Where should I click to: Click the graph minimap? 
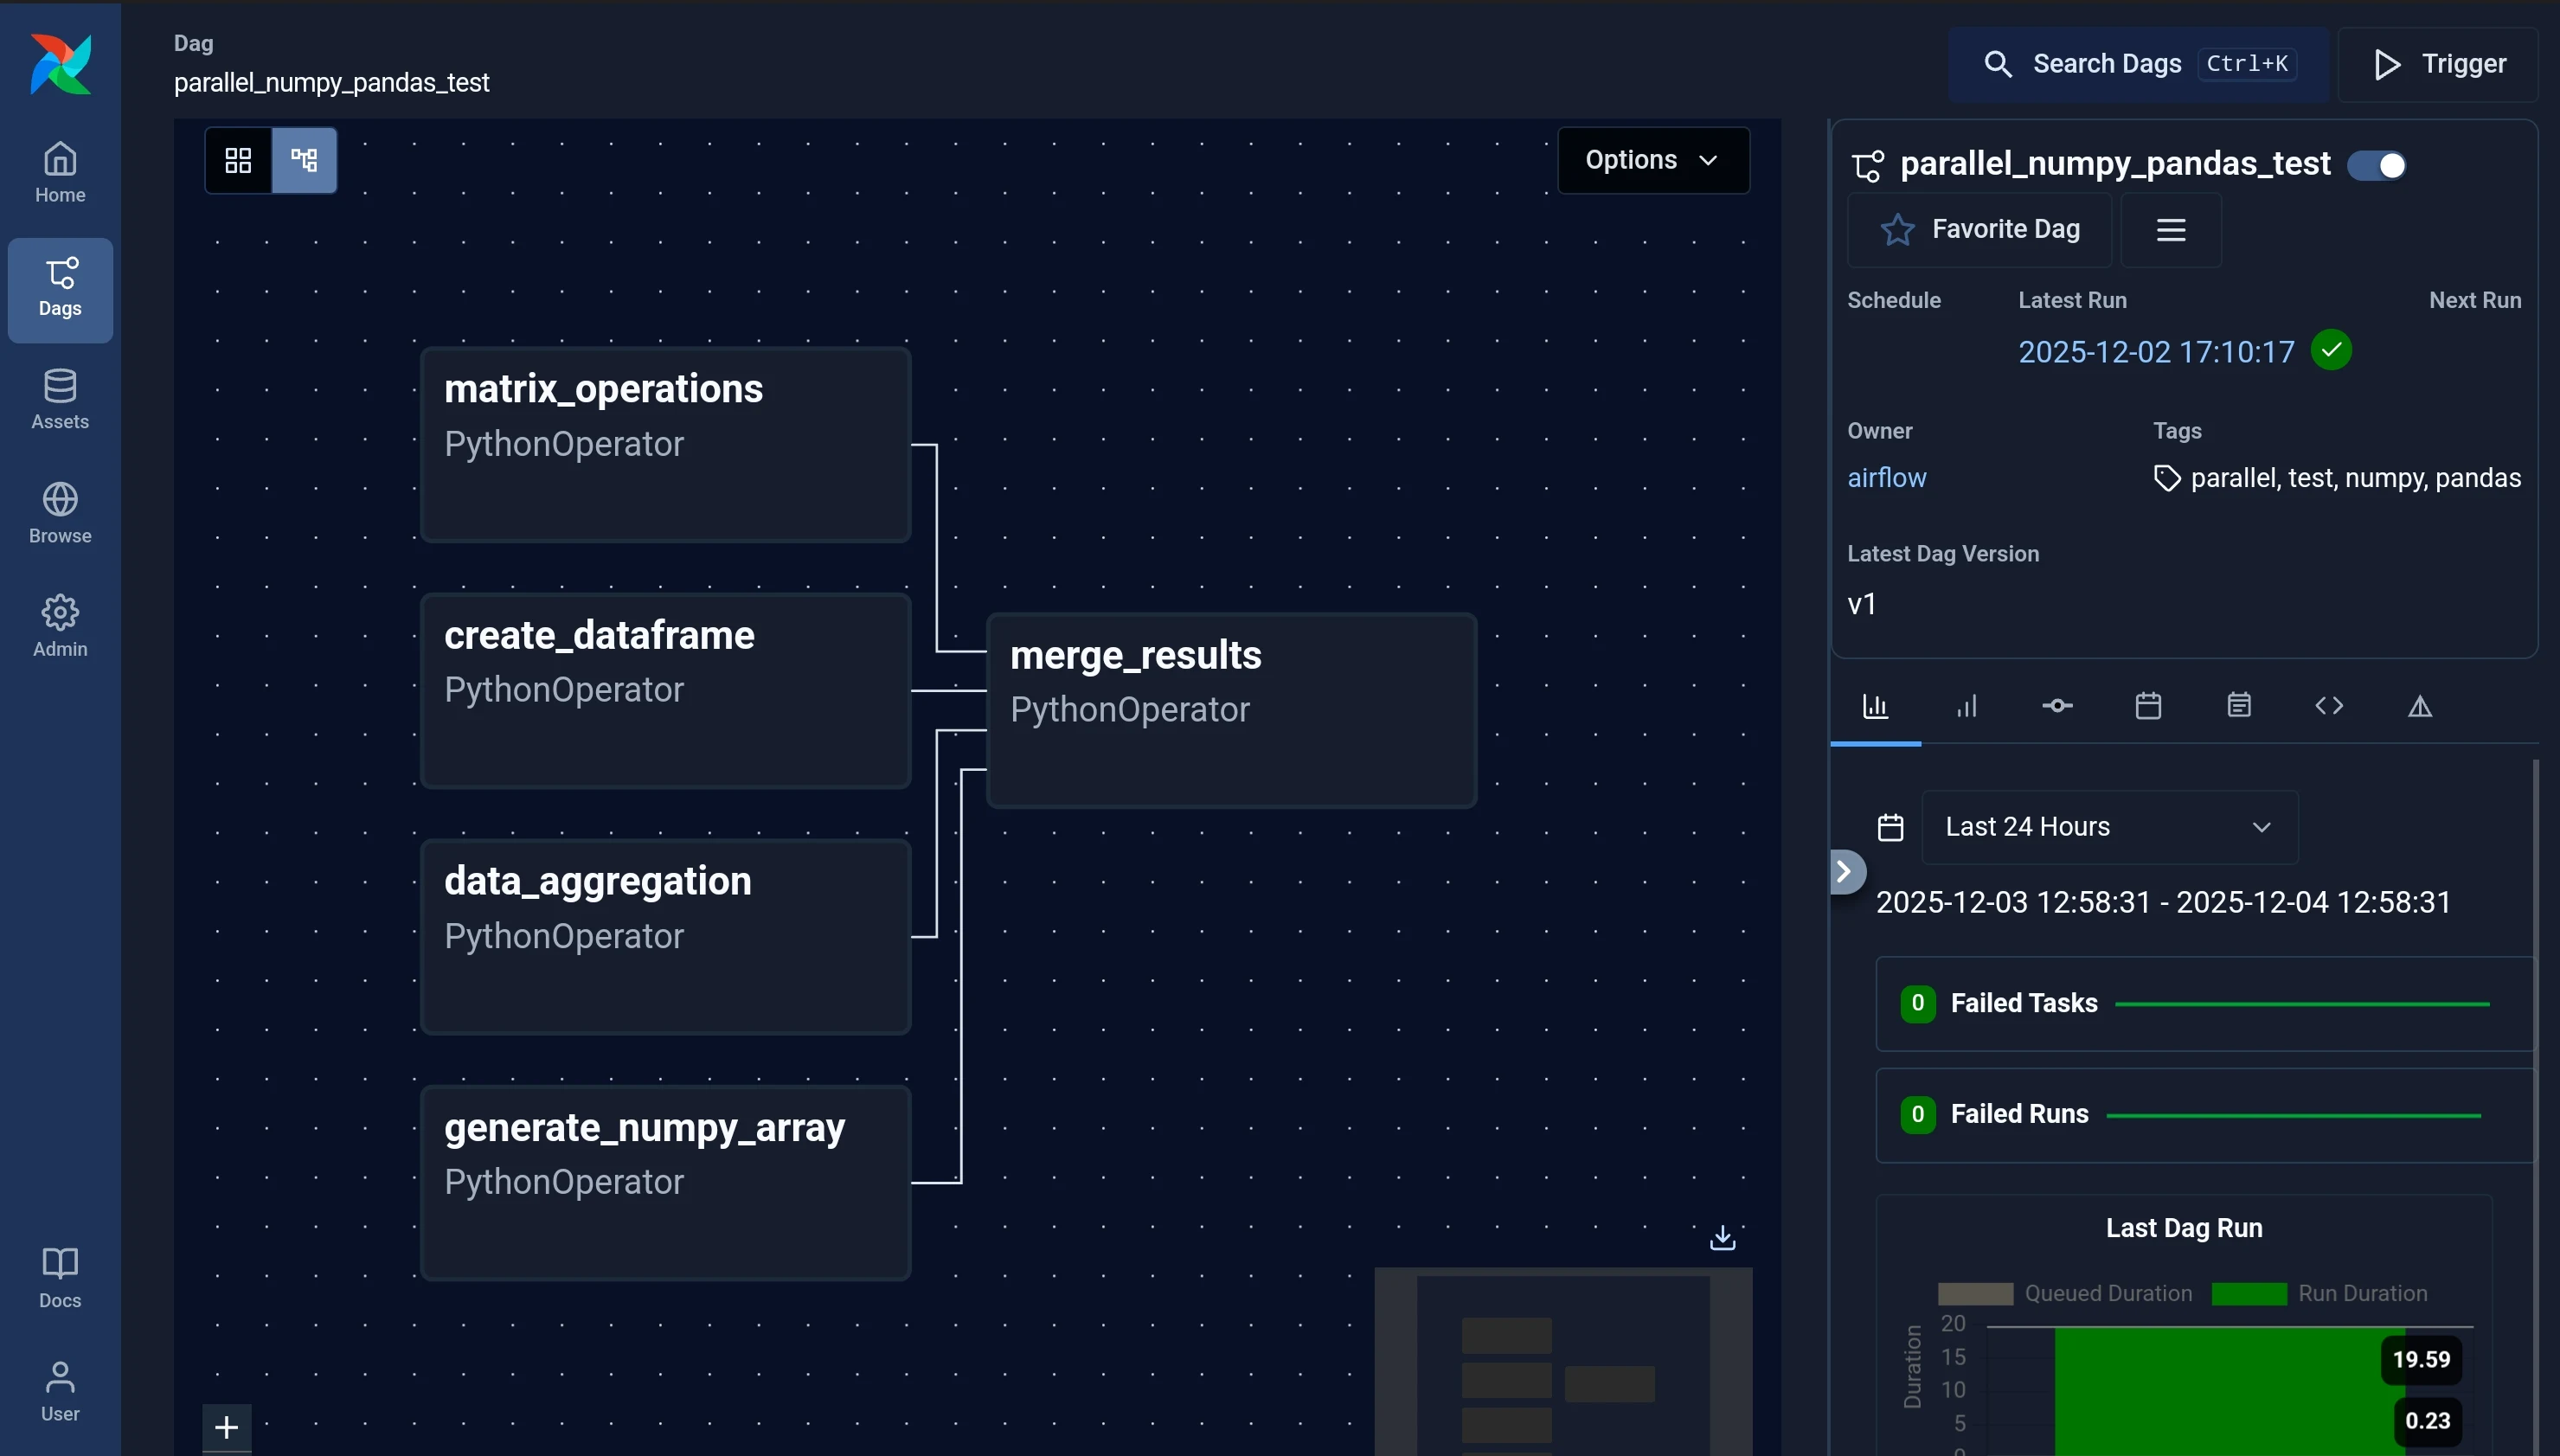(x=1563, y=1361)
